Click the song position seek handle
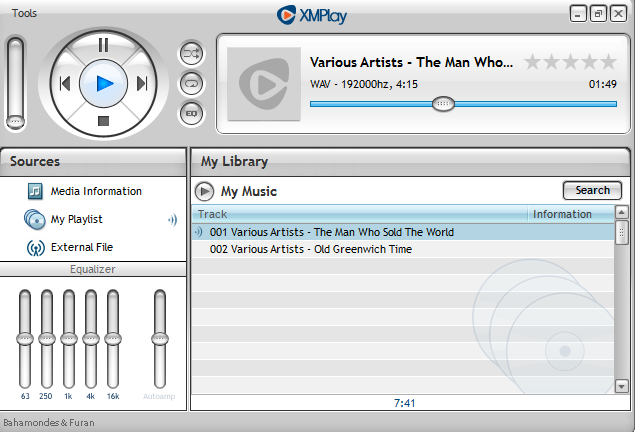Viewport: 635px width, 432px height. [x=443, y=104]
